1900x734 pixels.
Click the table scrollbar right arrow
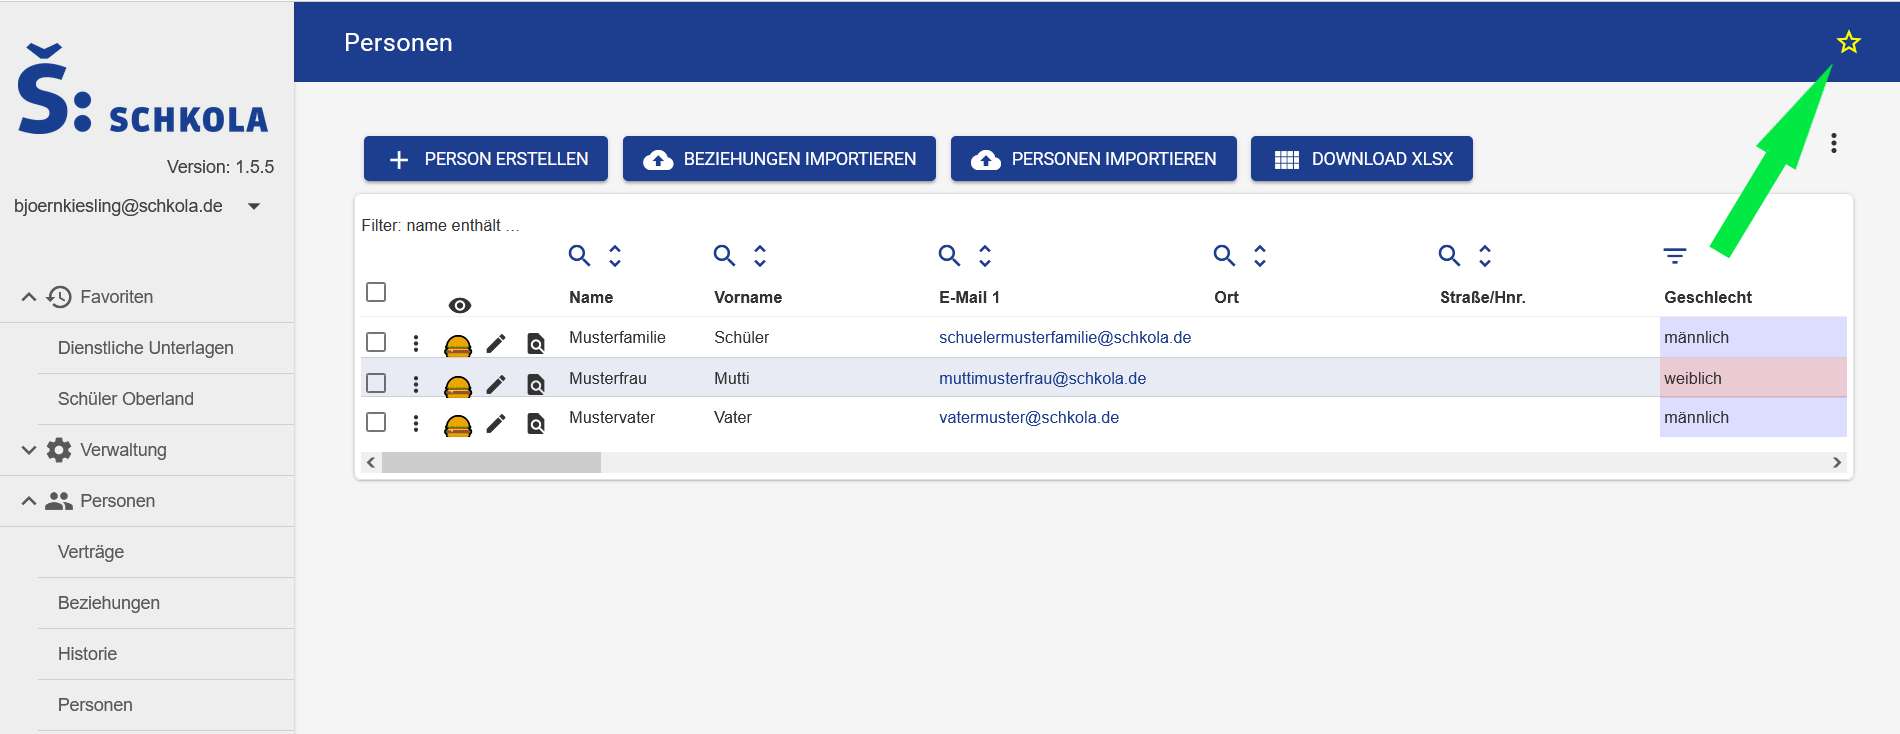[1837, 462]
